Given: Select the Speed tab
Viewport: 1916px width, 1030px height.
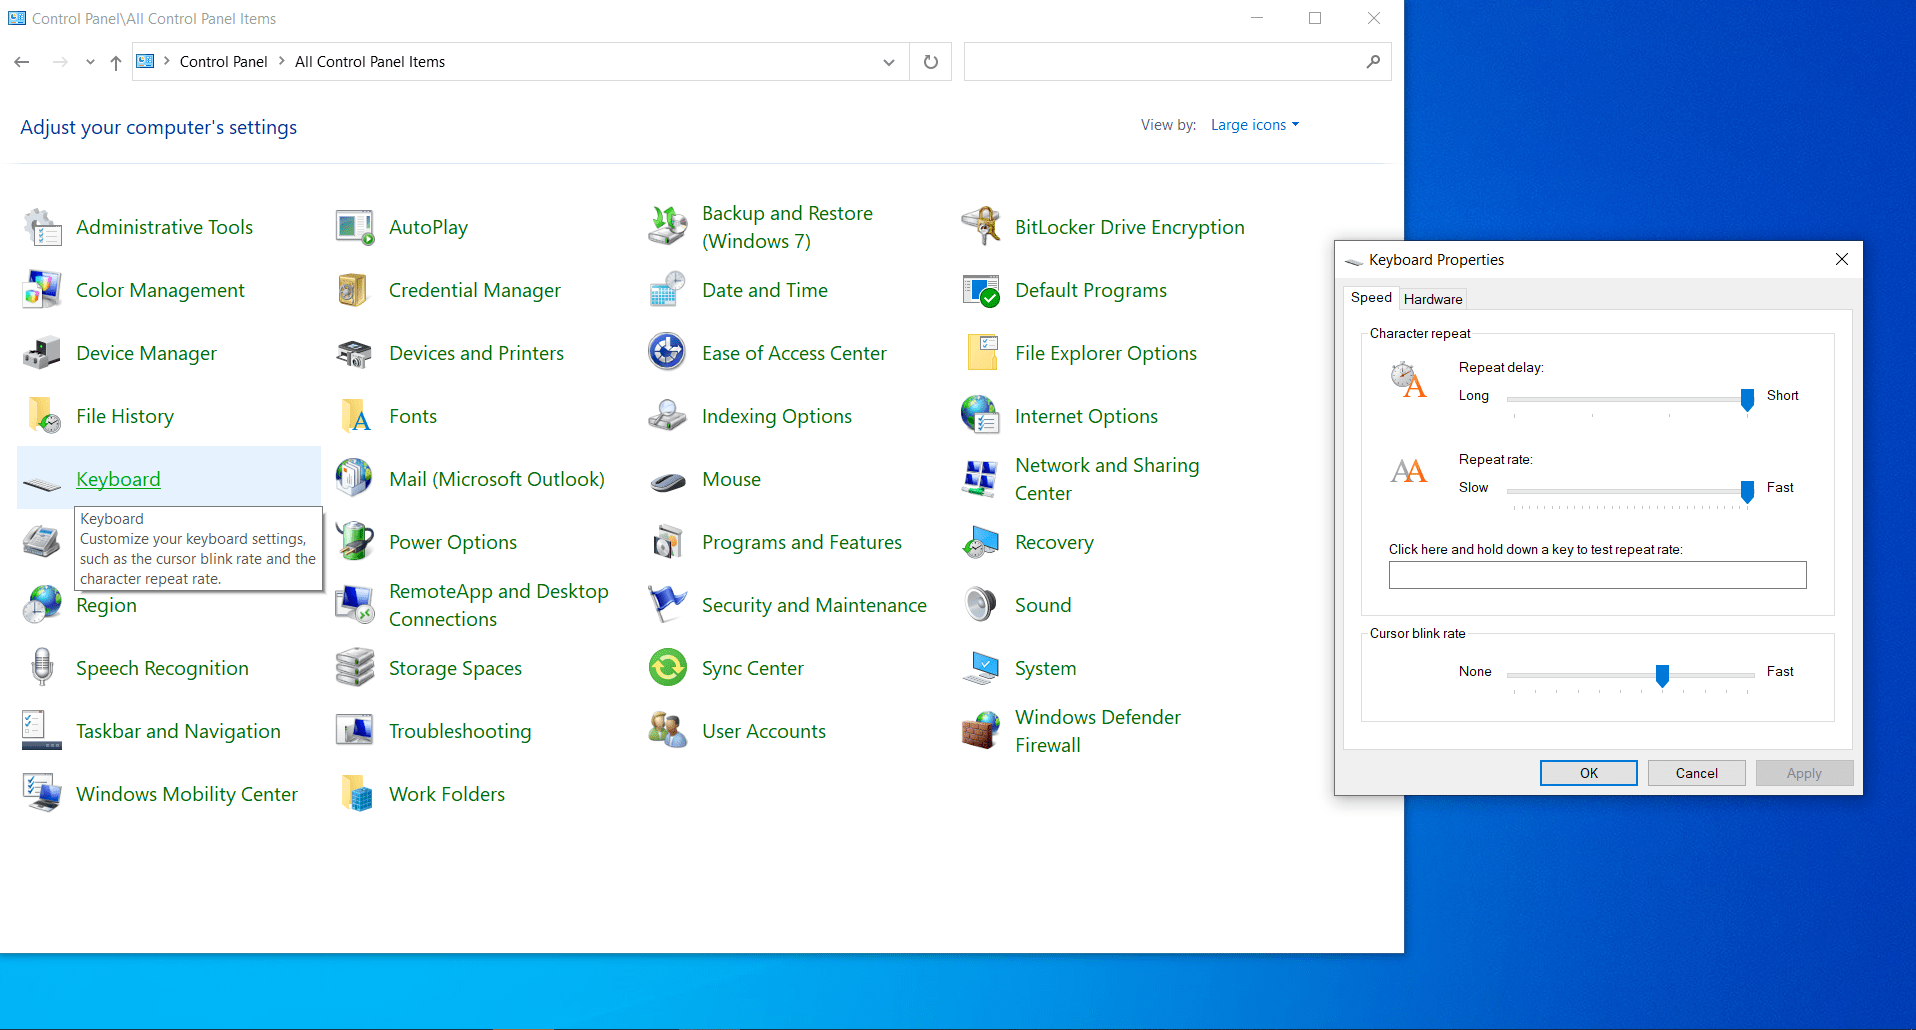Looking at the screenshot, I should 1371,298.
